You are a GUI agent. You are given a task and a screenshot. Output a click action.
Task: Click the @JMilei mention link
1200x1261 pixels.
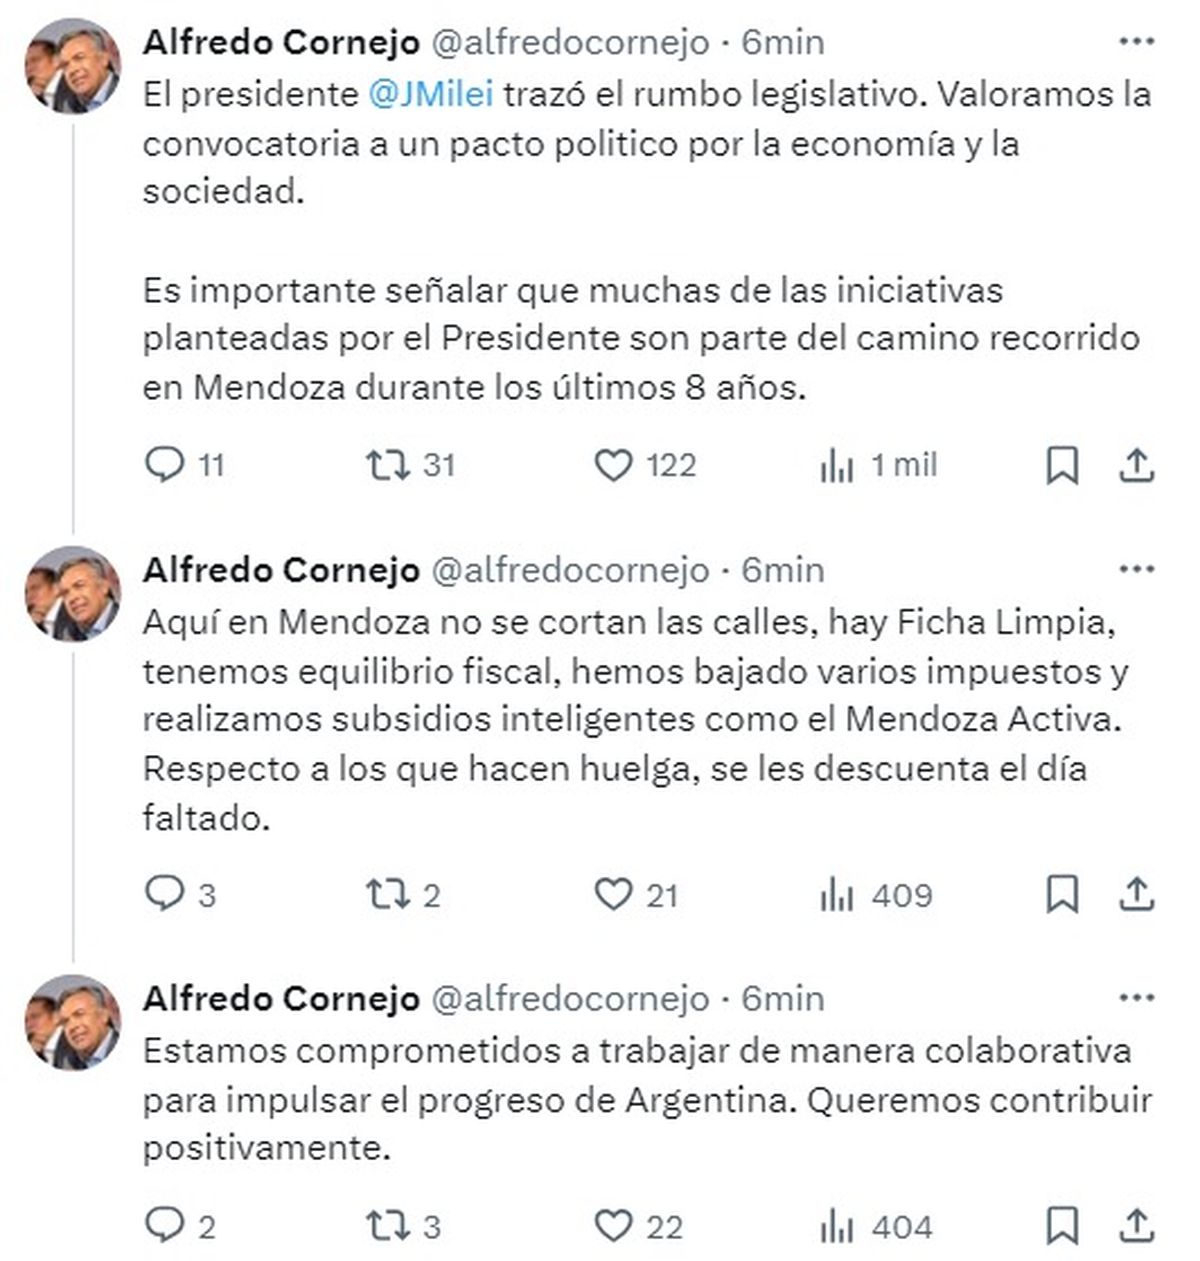point(431,94)
